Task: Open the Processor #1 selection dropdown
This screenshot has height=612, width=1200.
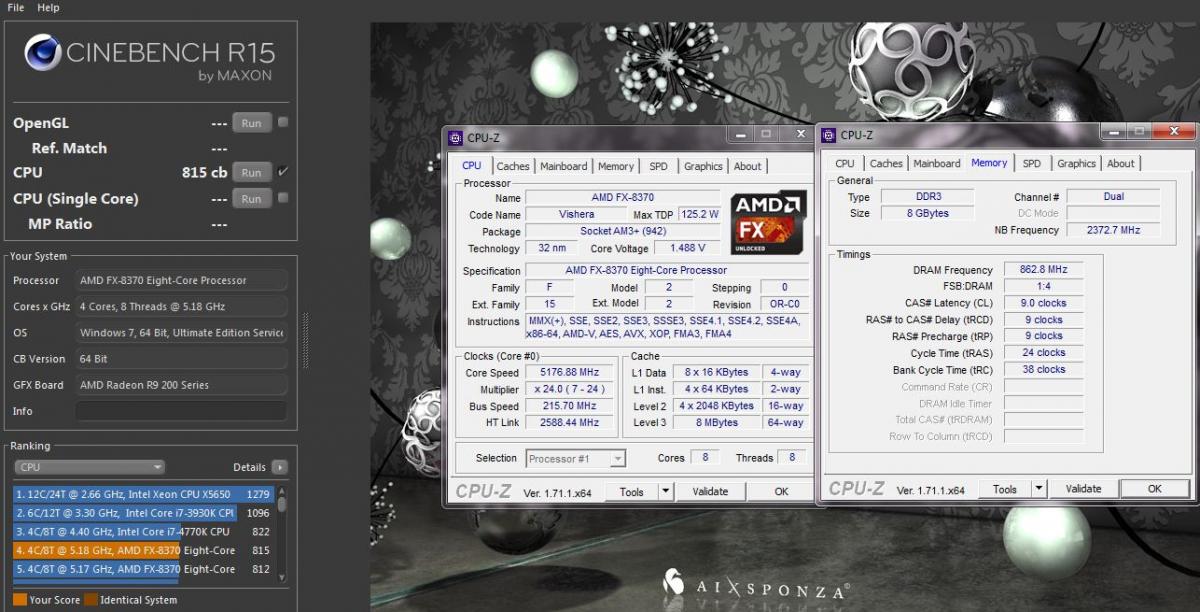Action: 575,458
